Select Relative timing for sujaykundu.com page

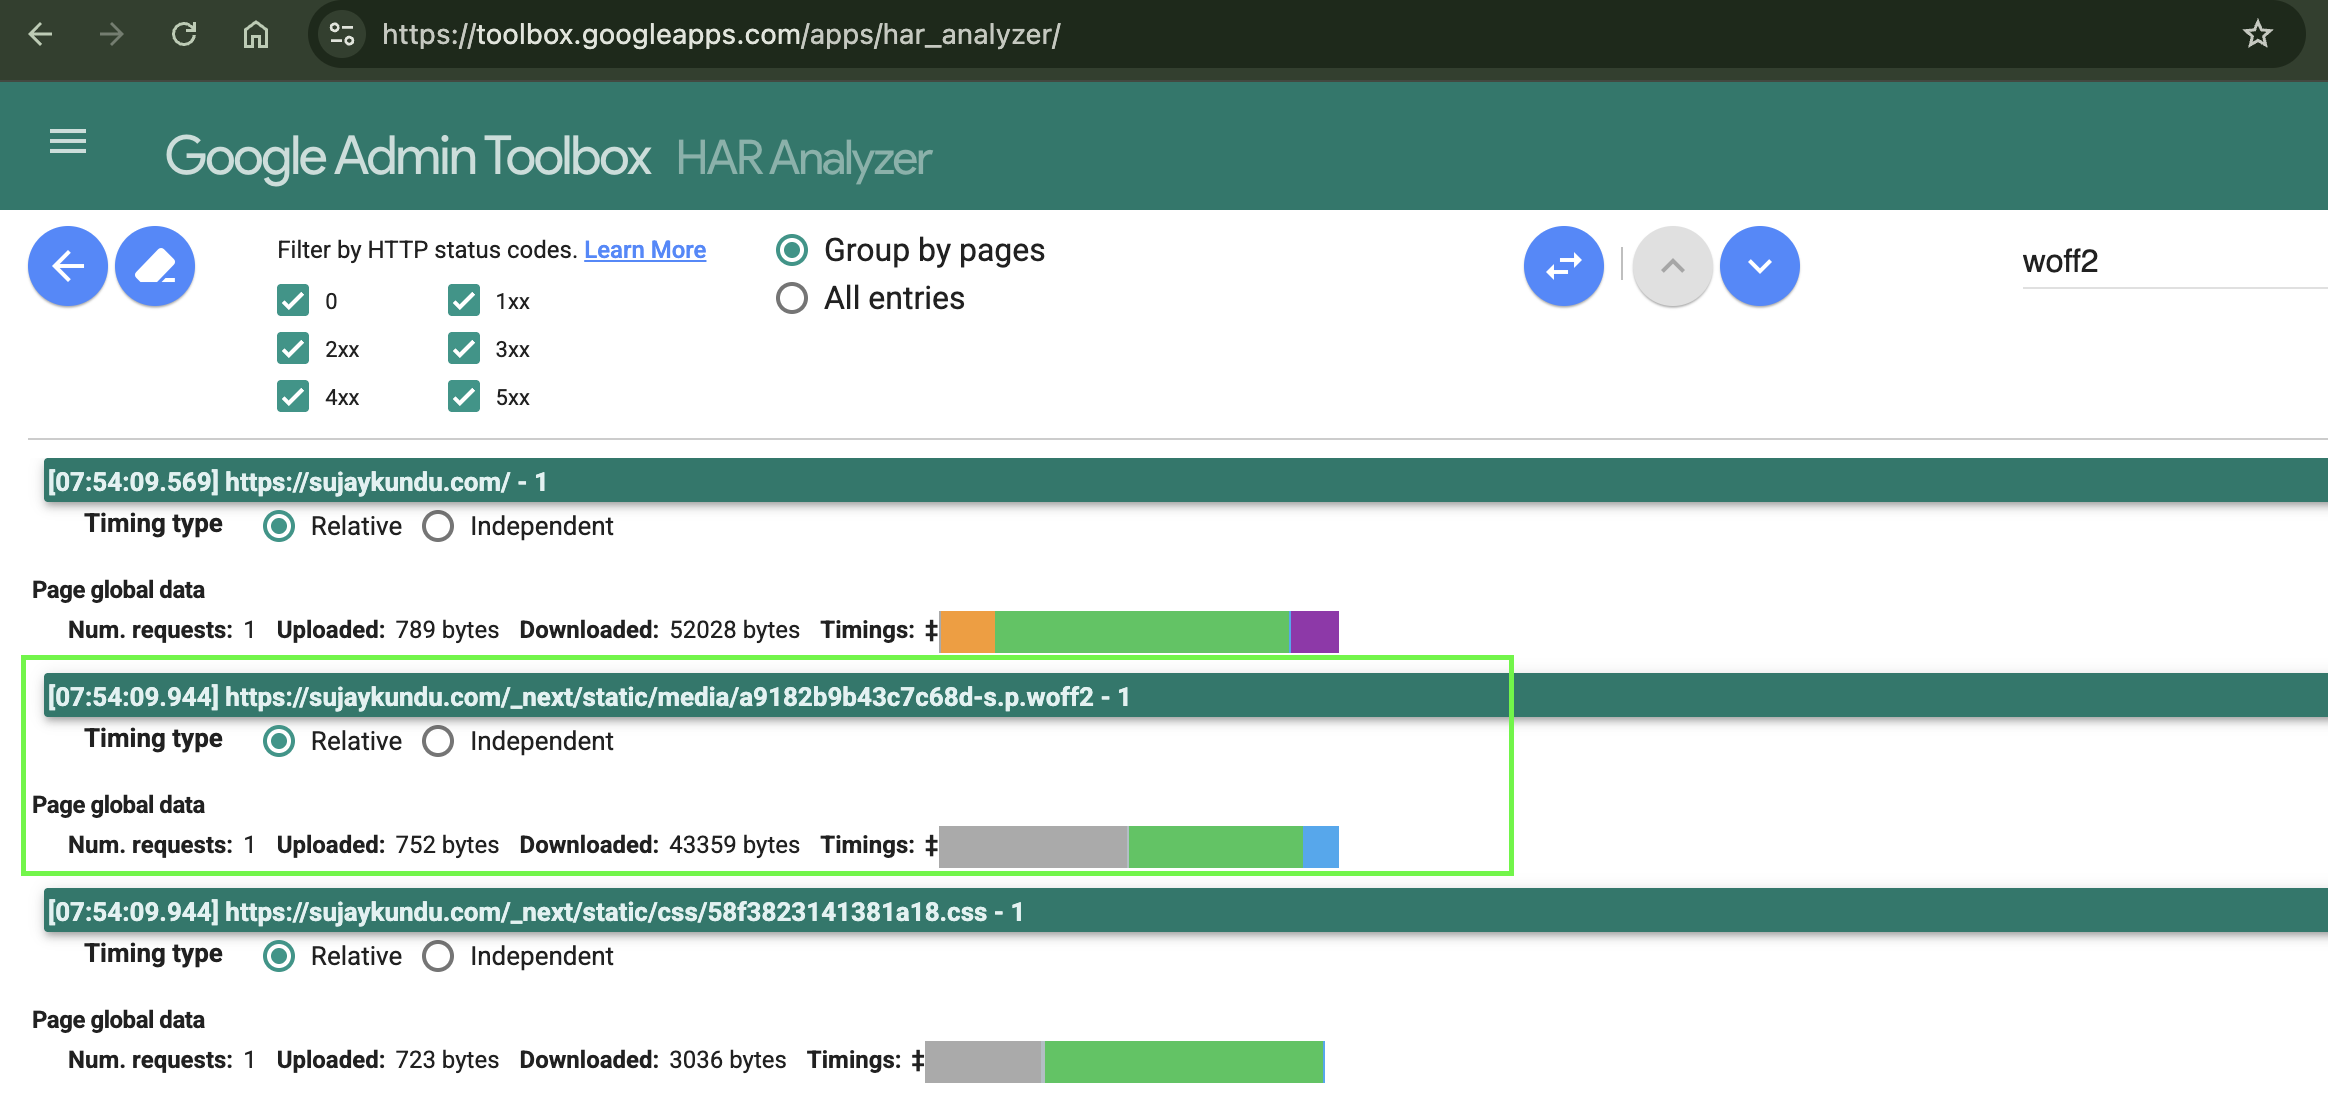[x=279, y=526]
